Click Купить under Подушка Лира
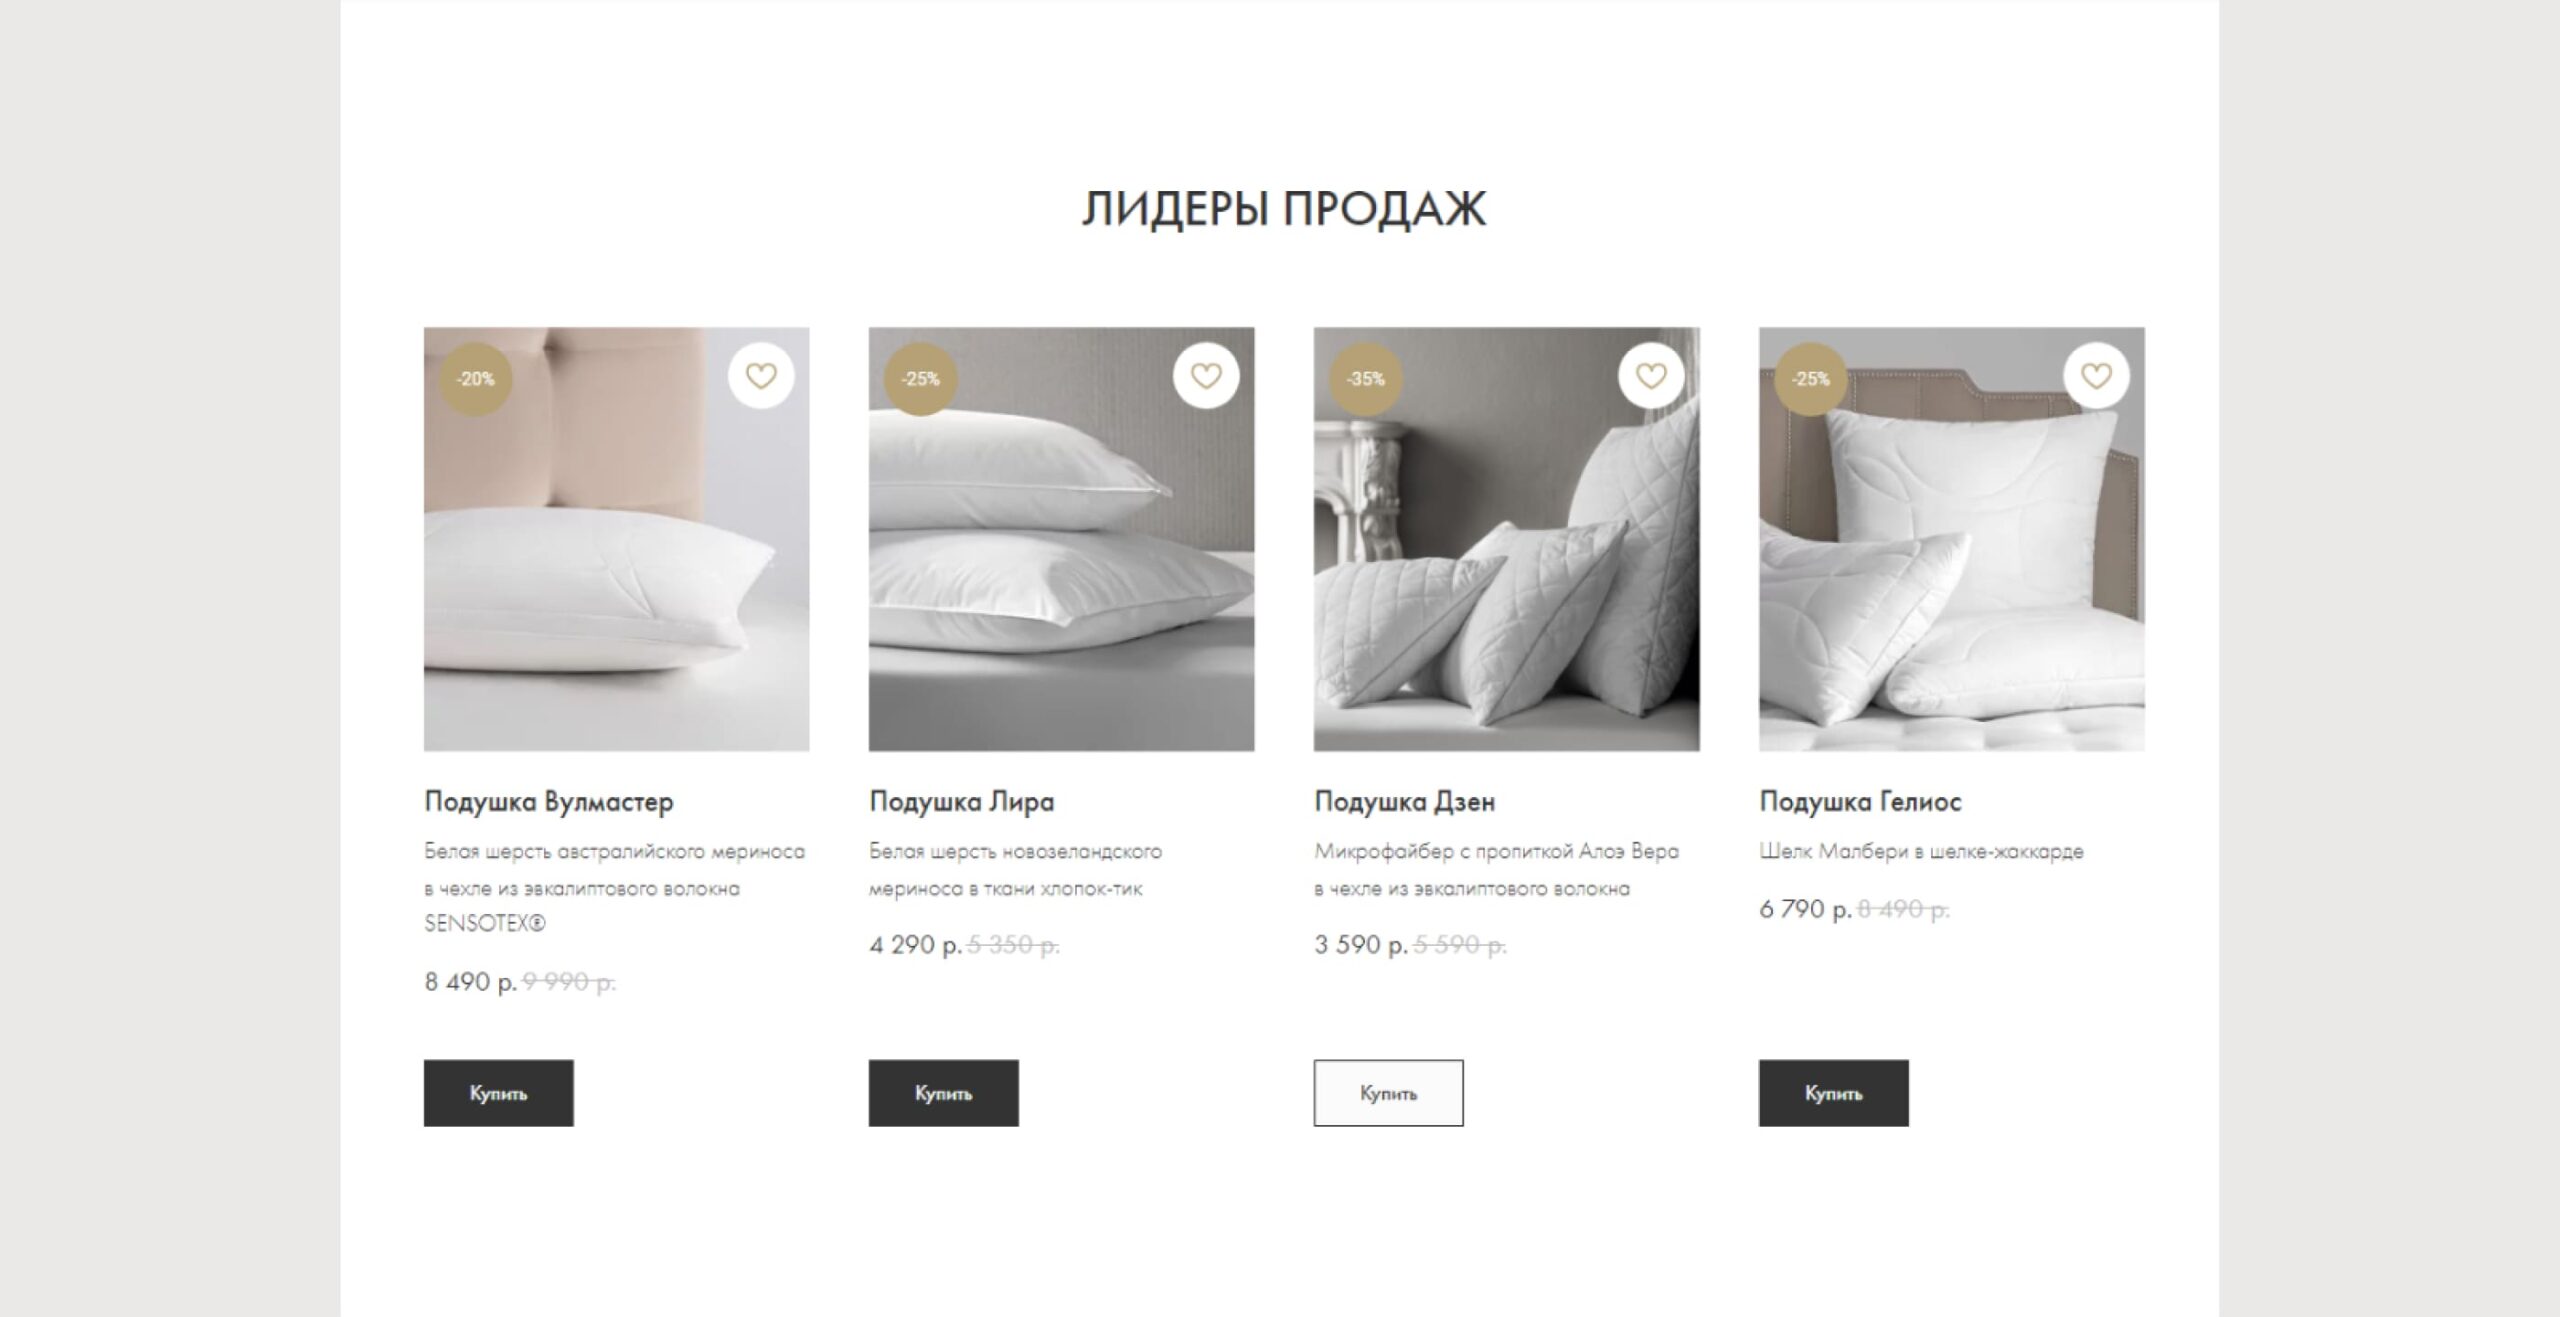Screen dimensions: 2560x1317 (x=944, y=1093)
